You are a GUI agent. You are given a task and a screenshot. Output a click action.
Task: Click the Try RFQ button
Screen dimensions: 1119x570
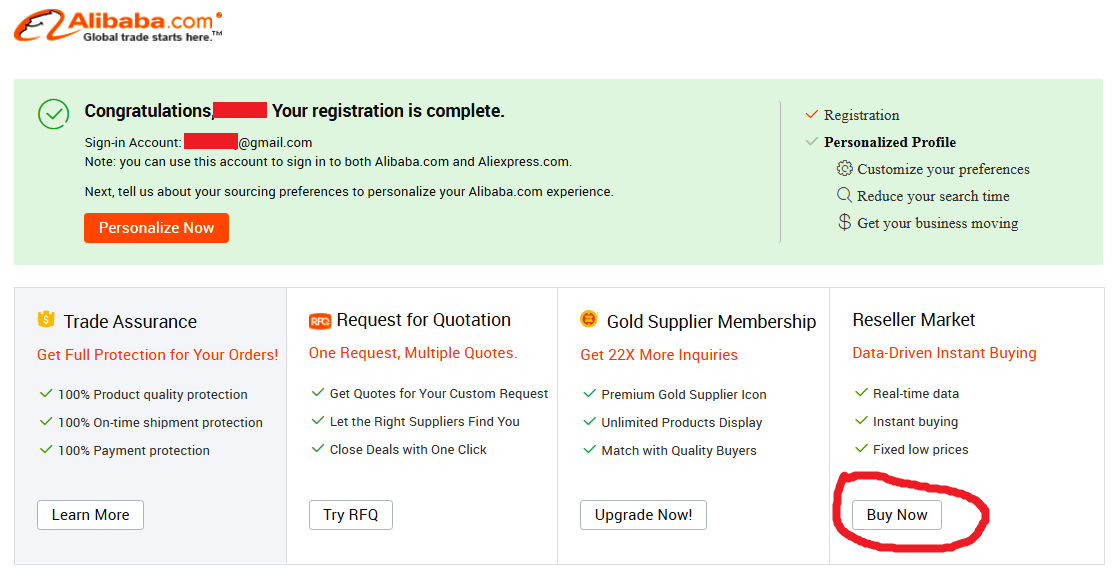point(350,515)
